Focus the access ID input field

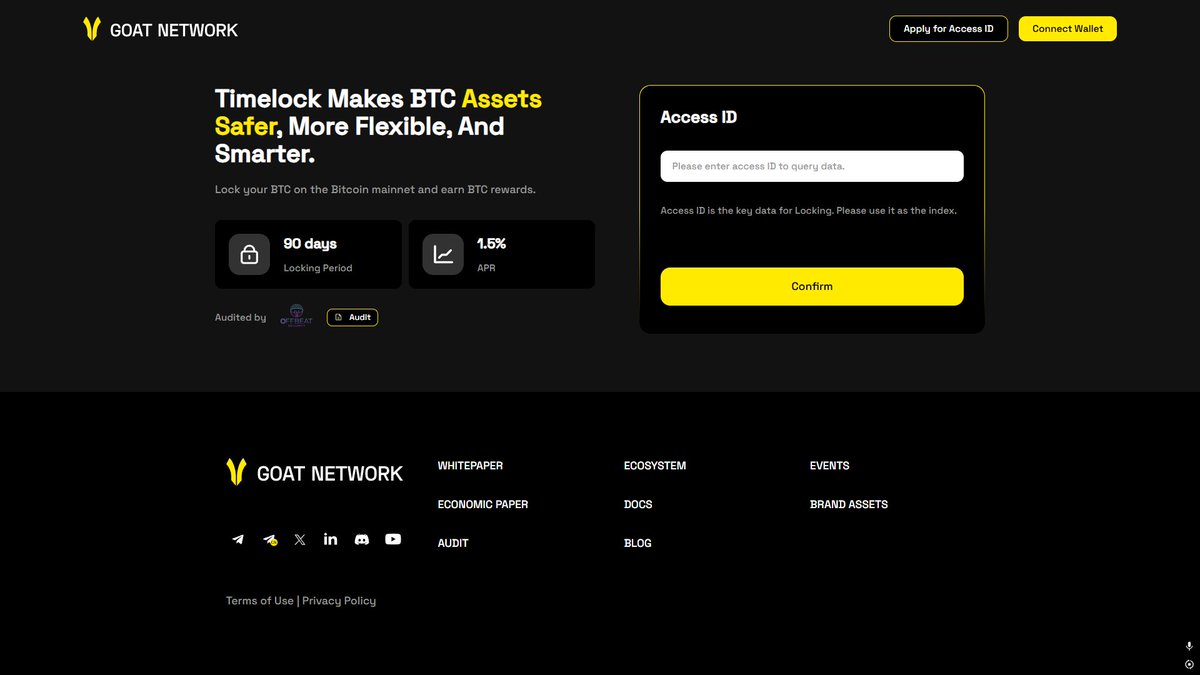coord(812,166)
